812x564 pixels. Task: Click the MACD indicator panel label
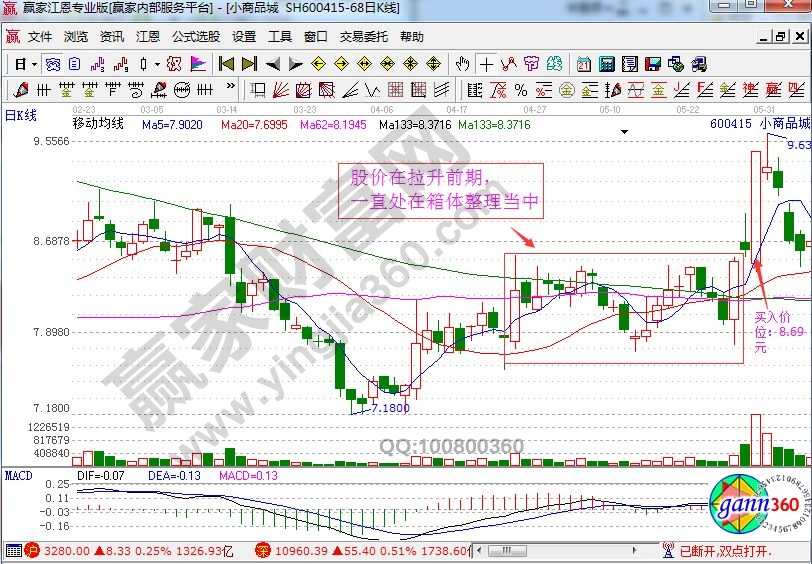tap(18, 473)
